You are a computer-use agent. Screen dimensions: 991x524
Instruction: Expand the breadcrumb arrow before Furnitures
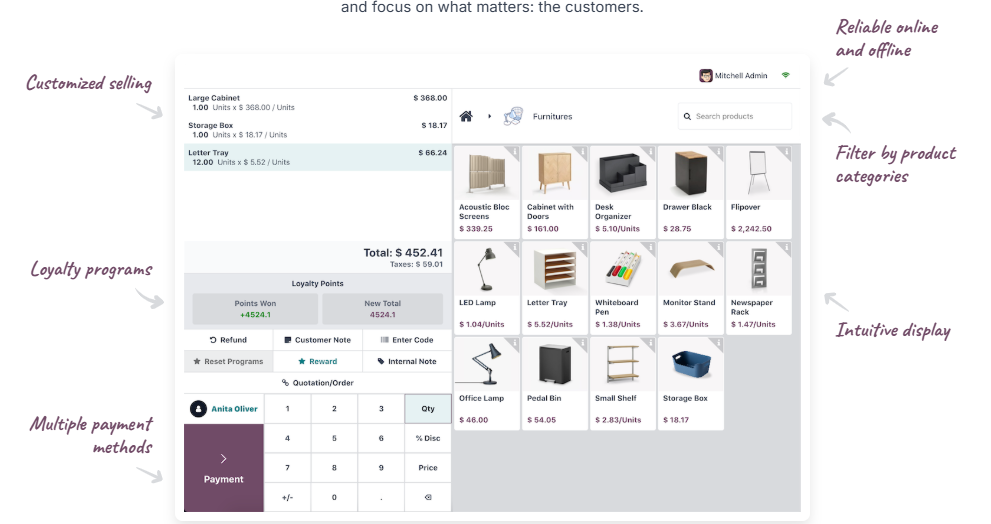[x=489, y=117]
